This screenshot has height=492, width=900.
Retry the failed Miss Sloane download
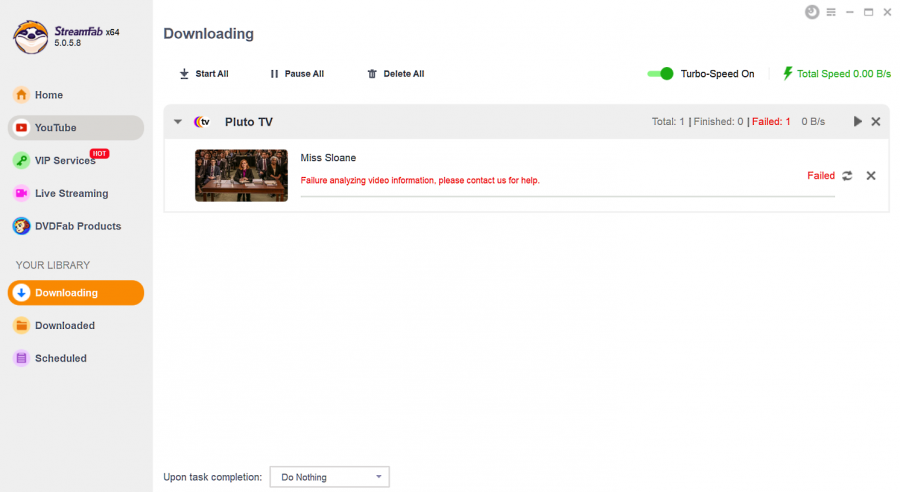[x=847, y=176]
